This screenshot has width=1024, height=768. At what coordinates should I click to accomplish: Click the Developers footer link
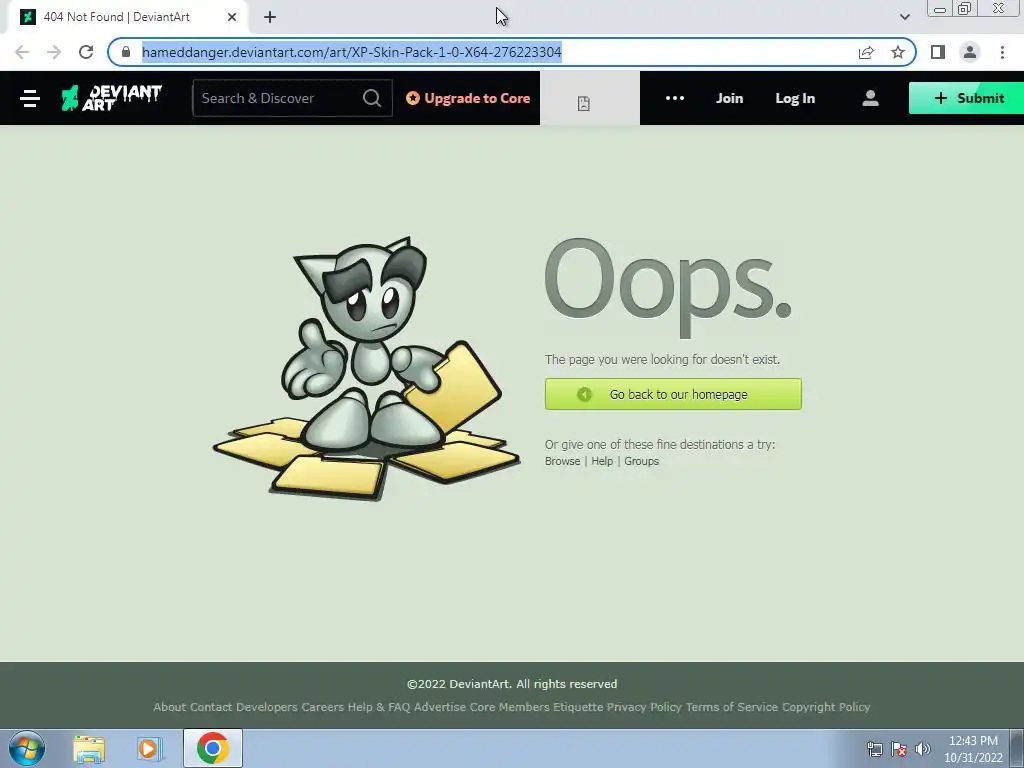click(x=266, y=707)
